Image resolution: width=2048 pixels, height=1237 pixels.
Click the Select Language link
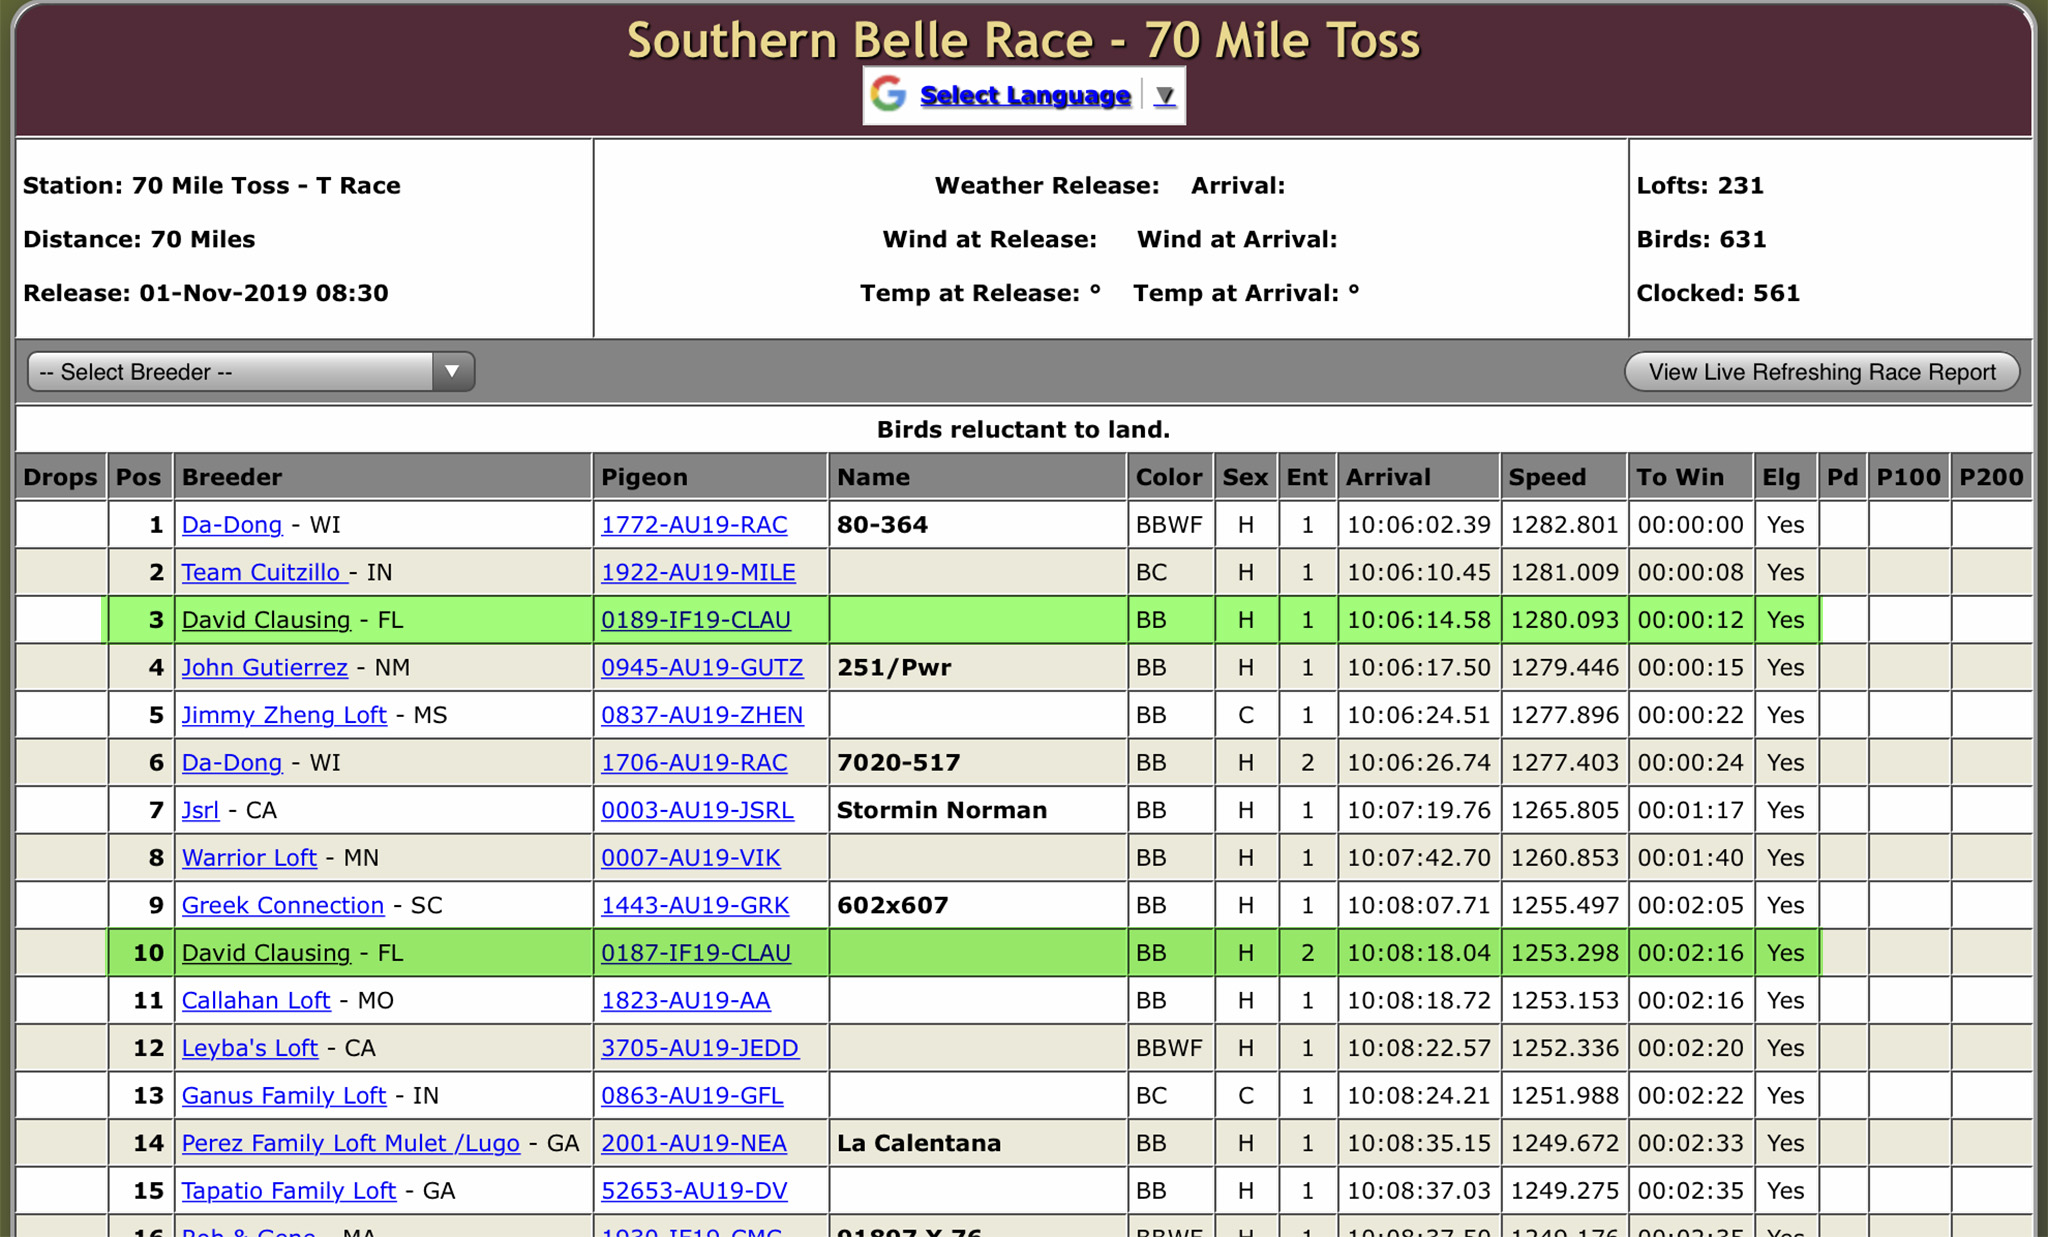[1024, 96]
